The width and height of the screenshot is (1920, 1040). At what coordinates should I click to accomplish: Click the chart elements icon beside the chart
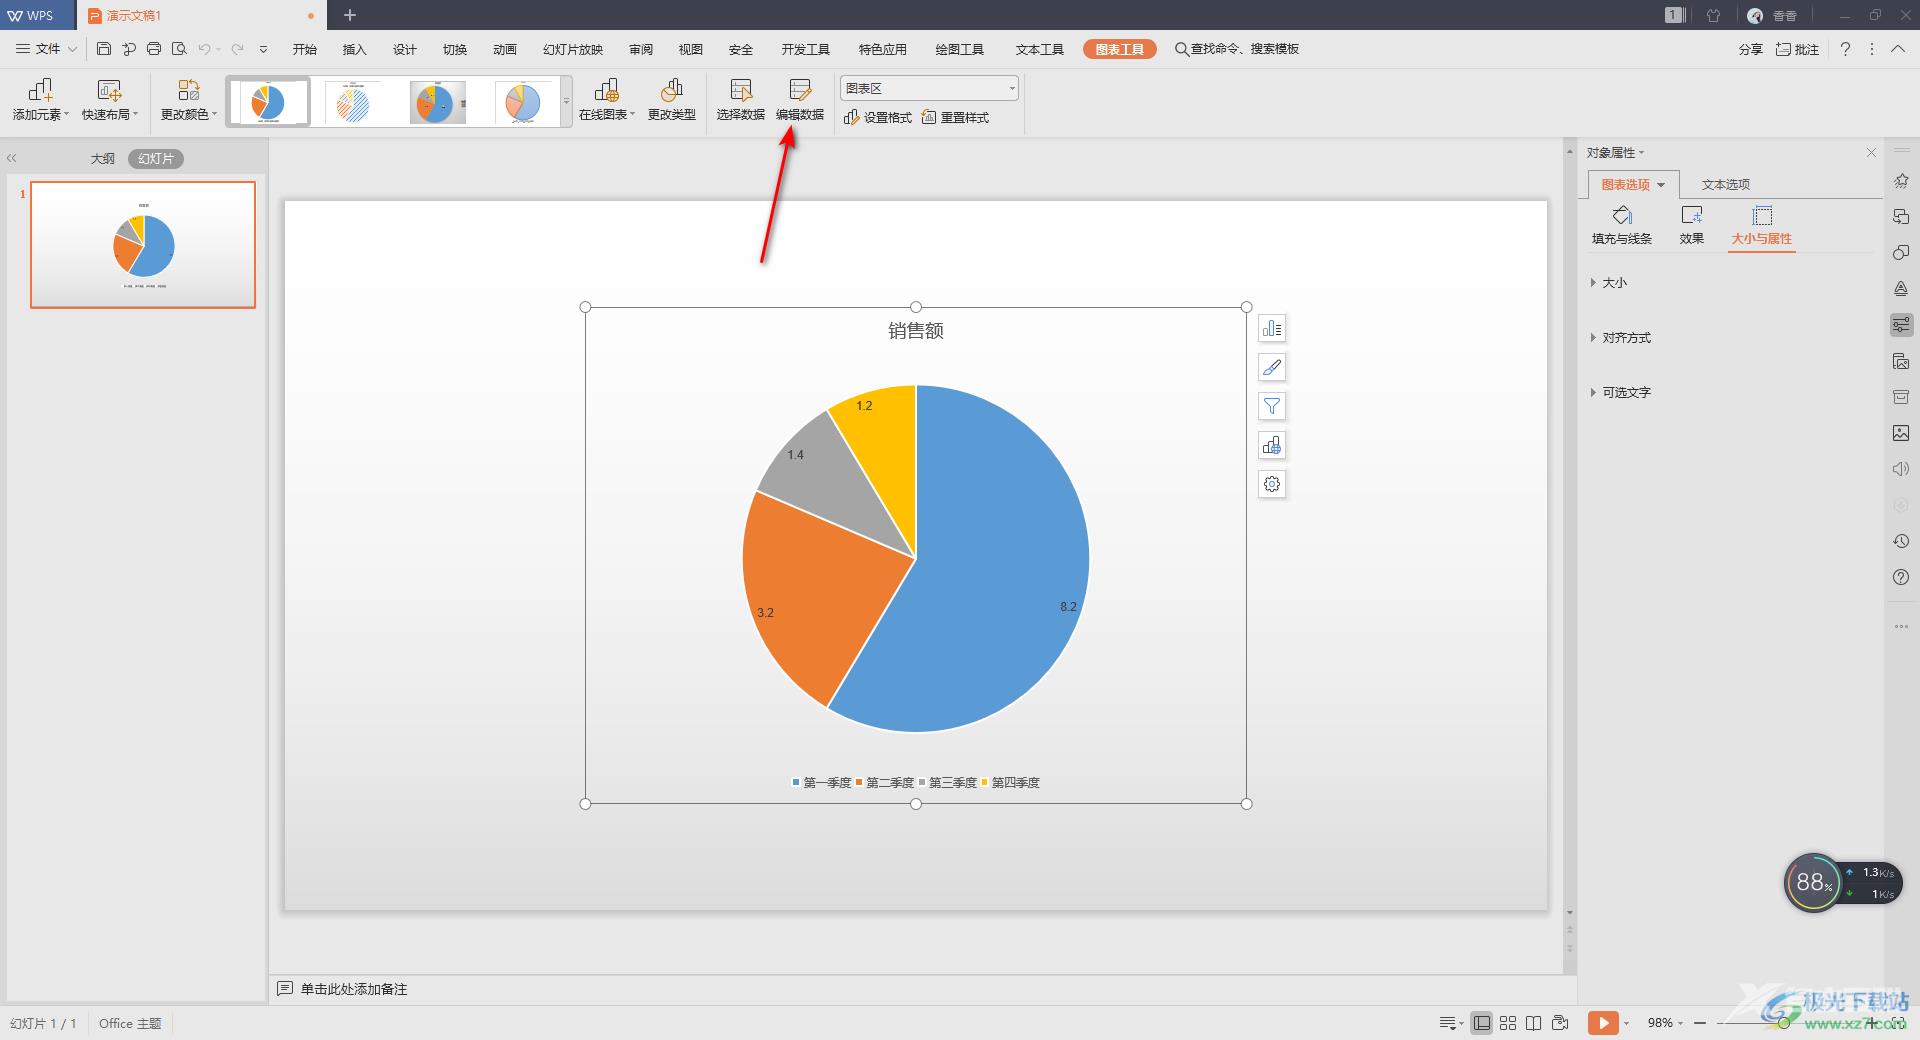pos(1272,328)
